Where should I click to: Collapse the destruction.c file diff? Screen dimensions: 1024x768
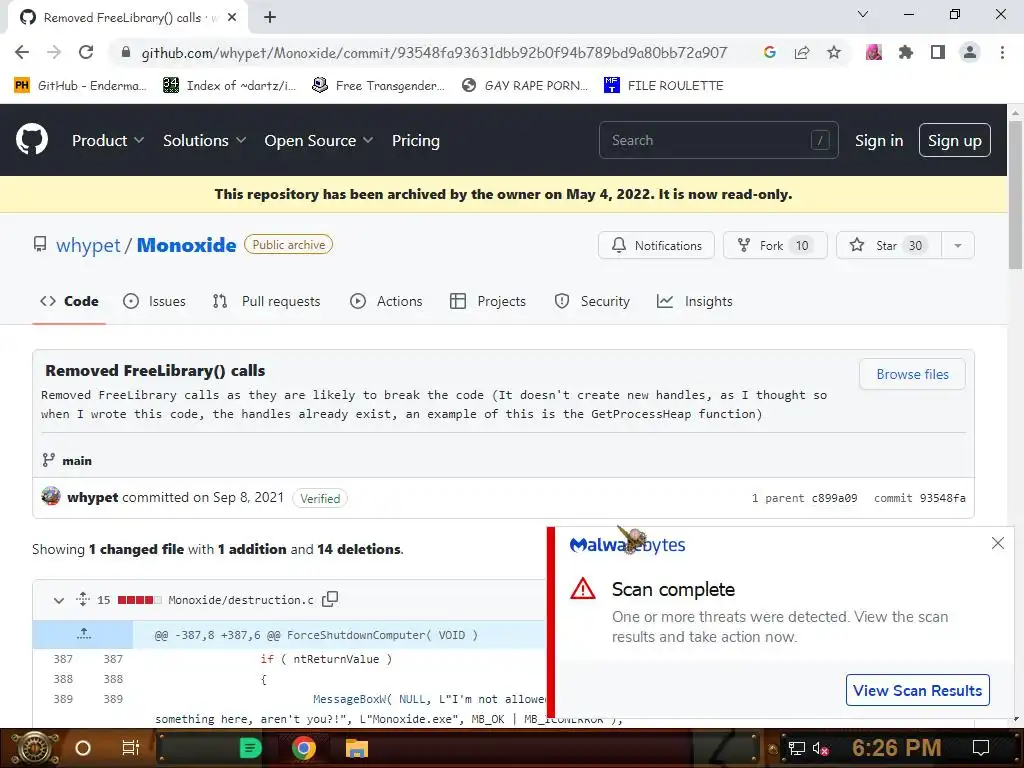click(59, 600)
